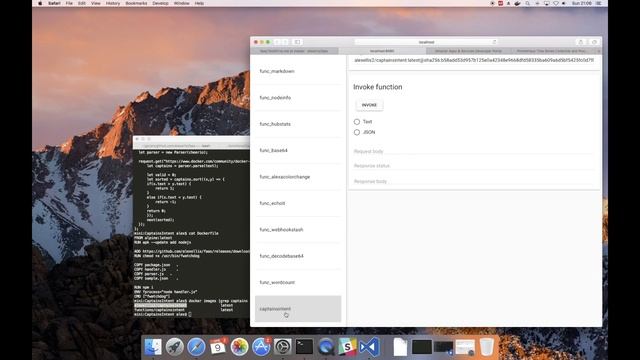Select func_decodebase64 function
The image size is (640, 360).
click(298, 256)
